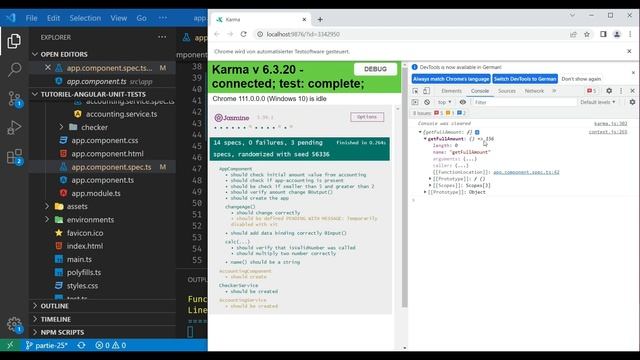Image resolution: width=640 pixels, height=360 pixels.
Task: Open DevTools settings gear in main toolbar
Action: [x=609, y=91]
